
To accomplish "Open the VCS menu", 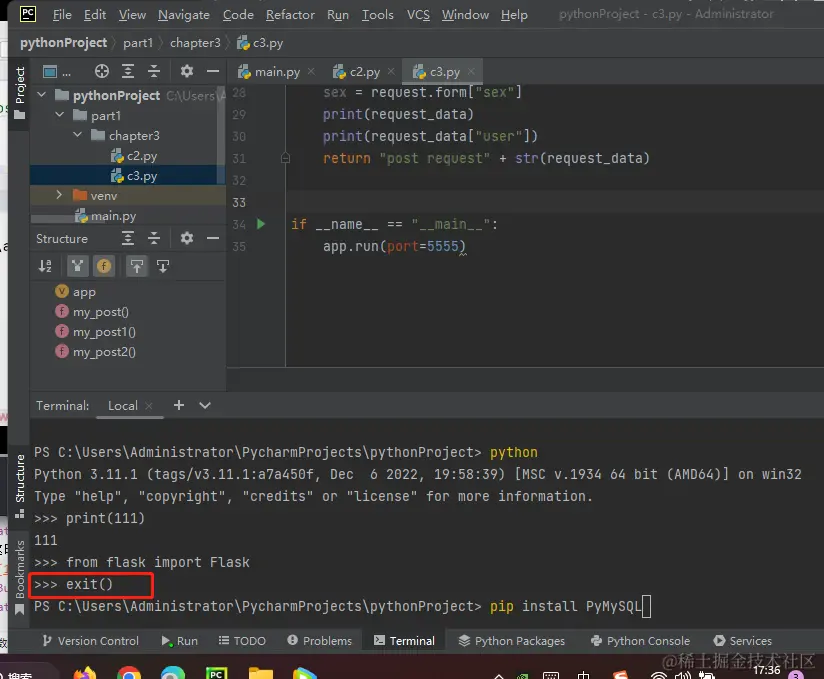I will coord(418,15).
